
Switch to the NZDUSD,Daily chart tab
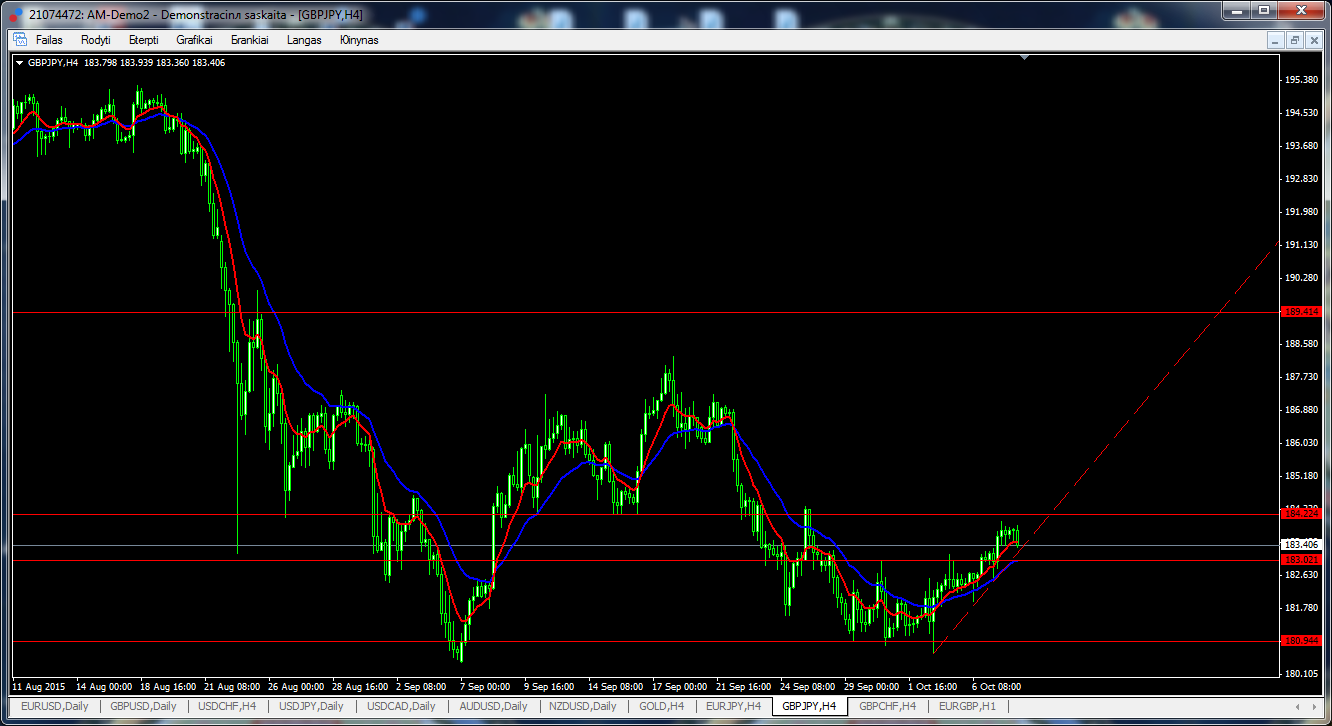pyautogui.click(x=583, y=706)
